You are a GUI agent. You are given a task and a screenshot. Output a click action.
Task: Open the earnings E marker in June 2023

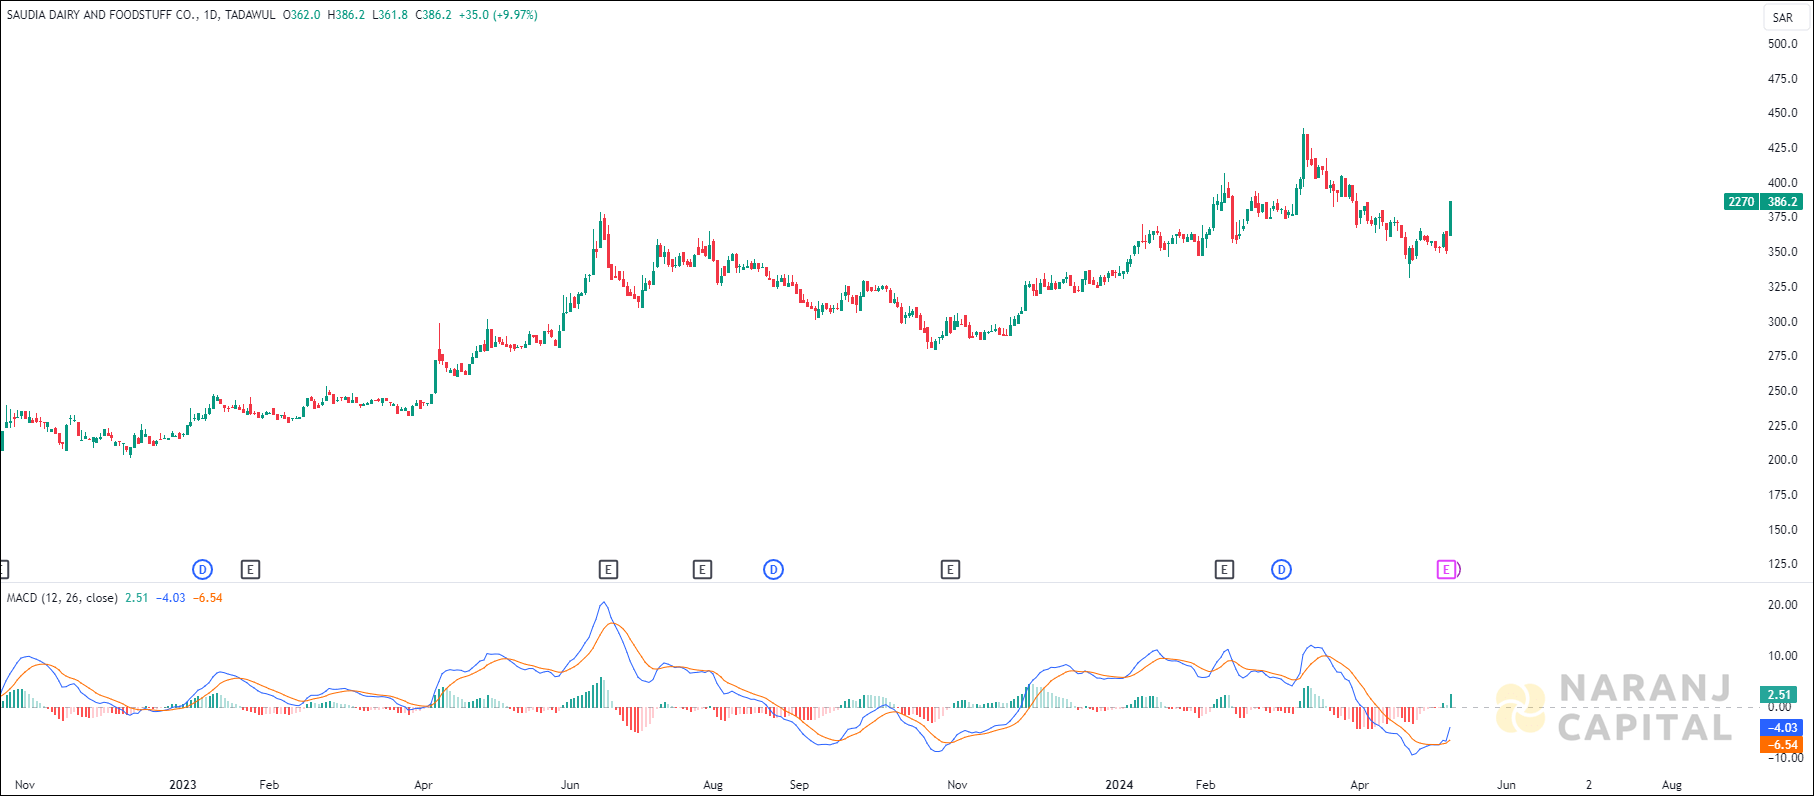pyautogui.click(x=608, y=570)
